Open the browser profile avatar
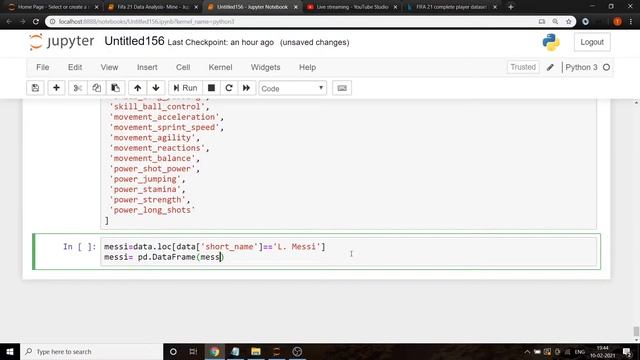The width and height of the screenshot is (640, 360). click(617, 22)
